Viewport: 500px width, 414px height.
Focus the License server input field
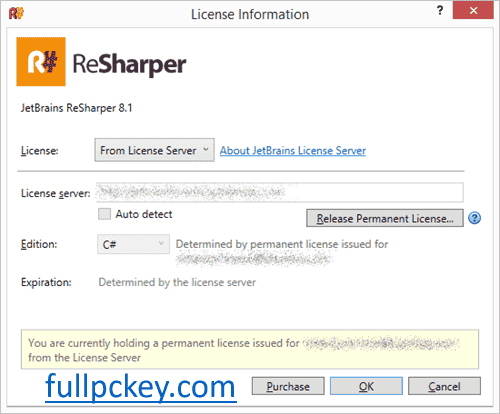(x=280, y=192)
